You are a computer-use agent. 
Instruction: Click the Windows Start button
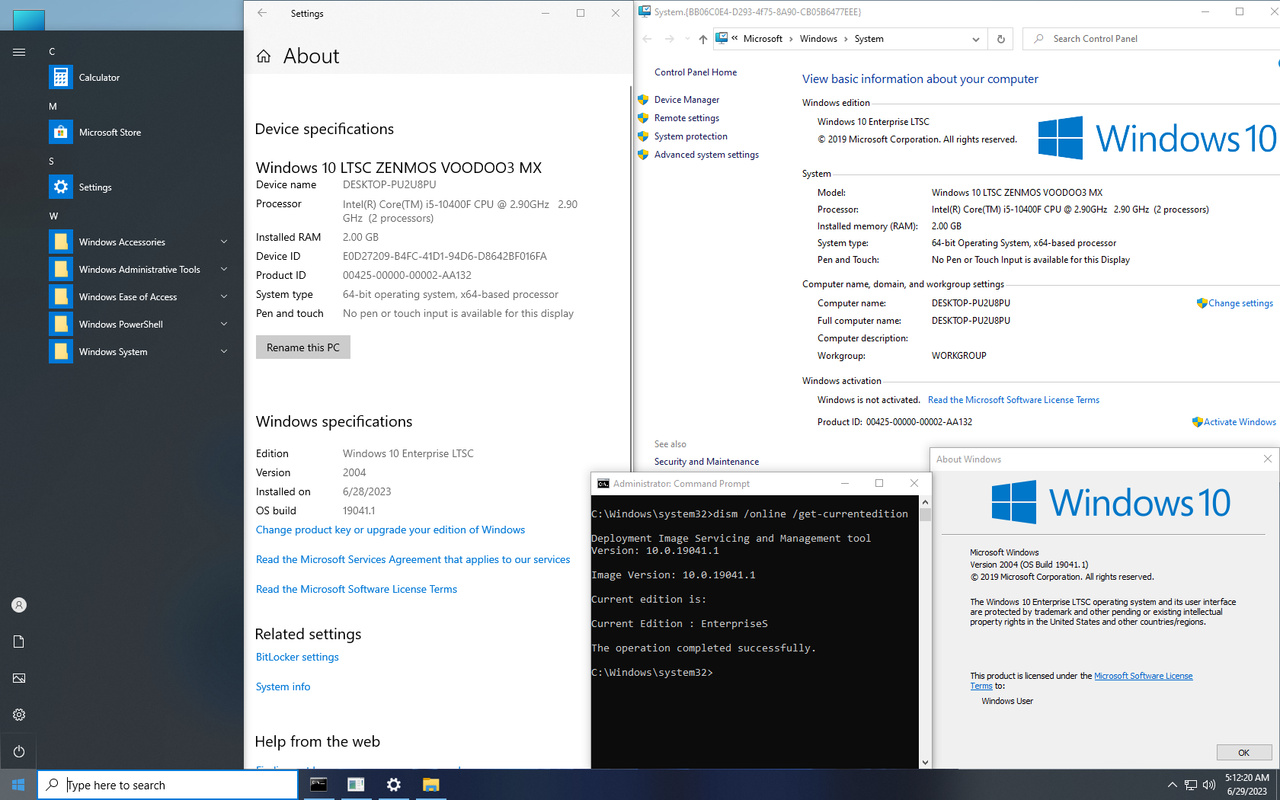coord(18,785)
